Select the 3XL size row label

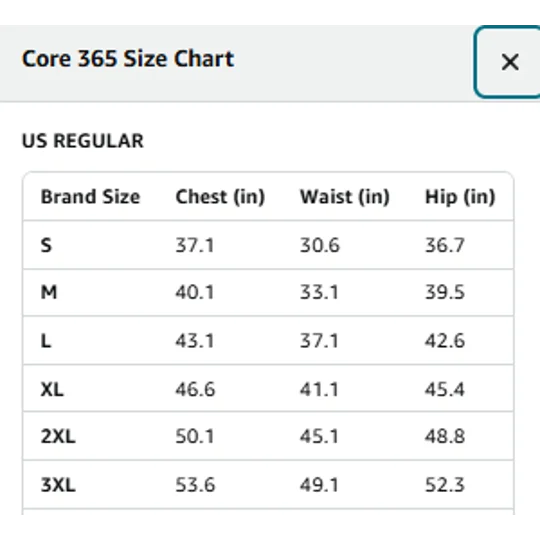pyautogui.click(x=58, y=485)
